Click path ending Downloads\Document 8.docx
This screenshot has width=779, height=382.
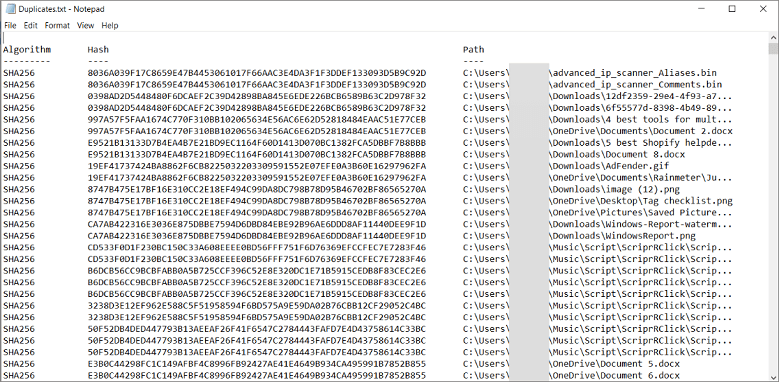574,154
